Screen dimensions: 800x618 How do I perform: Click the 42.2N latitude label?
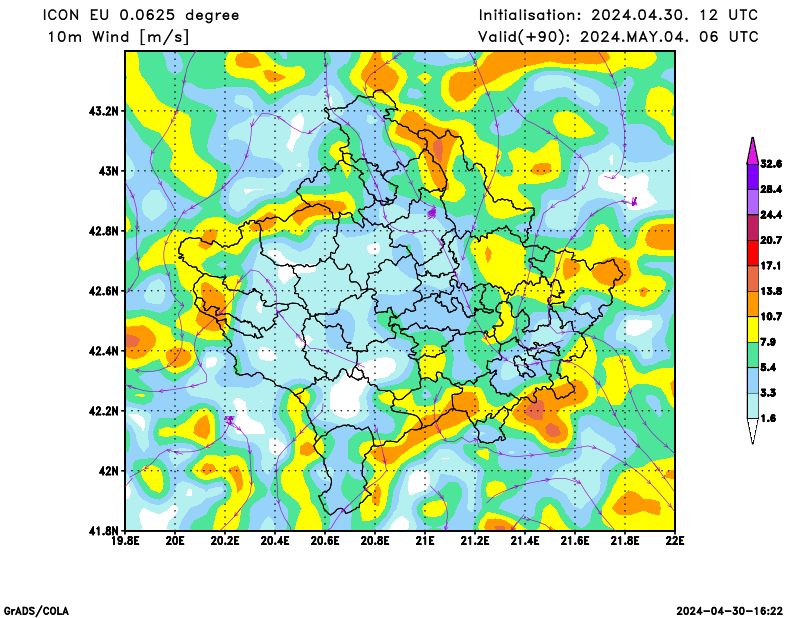(x=104, y=411)
